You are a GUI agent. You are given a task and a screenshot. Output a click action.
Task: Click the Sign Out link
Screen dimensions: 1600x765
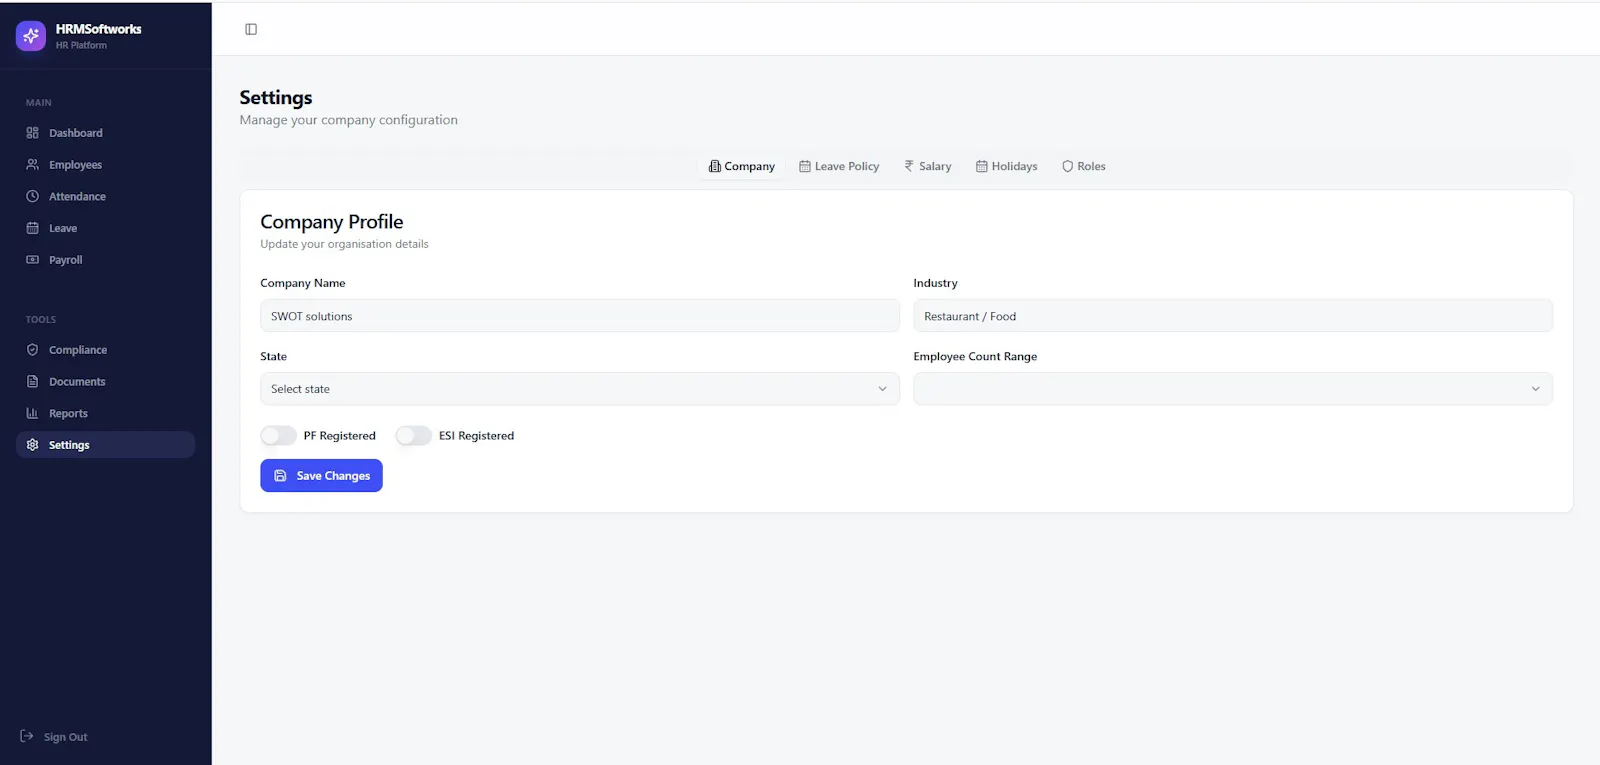pos(54,736)
